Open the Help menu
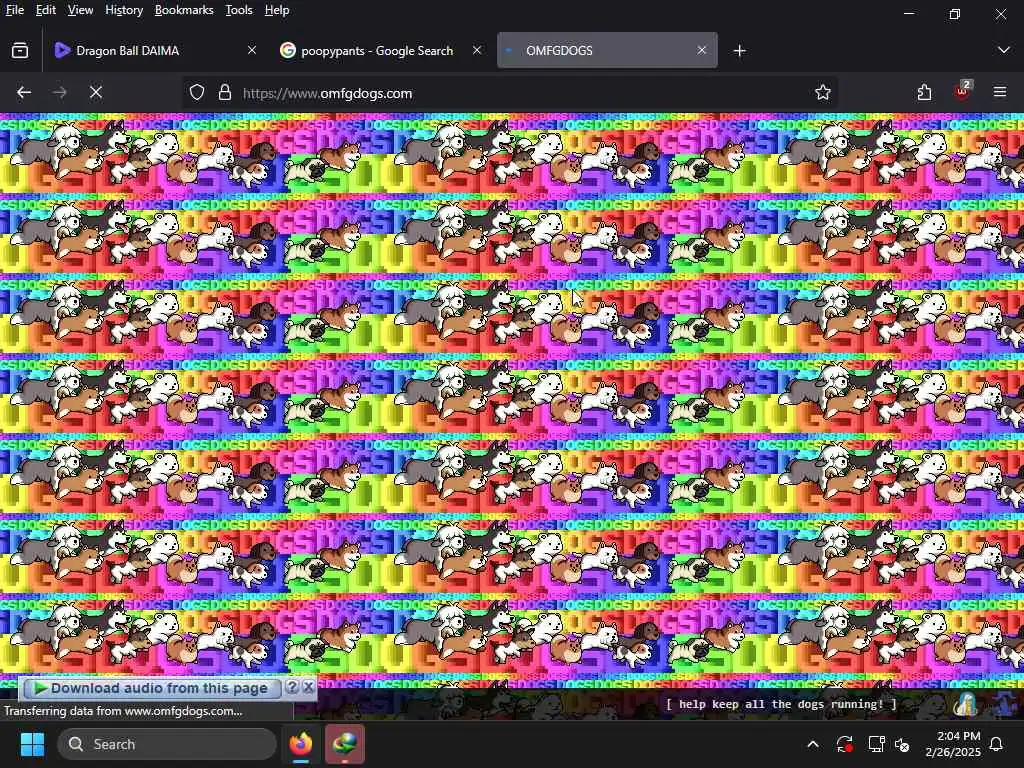Viewport: 1024px width, 768px height. (277, 10)
